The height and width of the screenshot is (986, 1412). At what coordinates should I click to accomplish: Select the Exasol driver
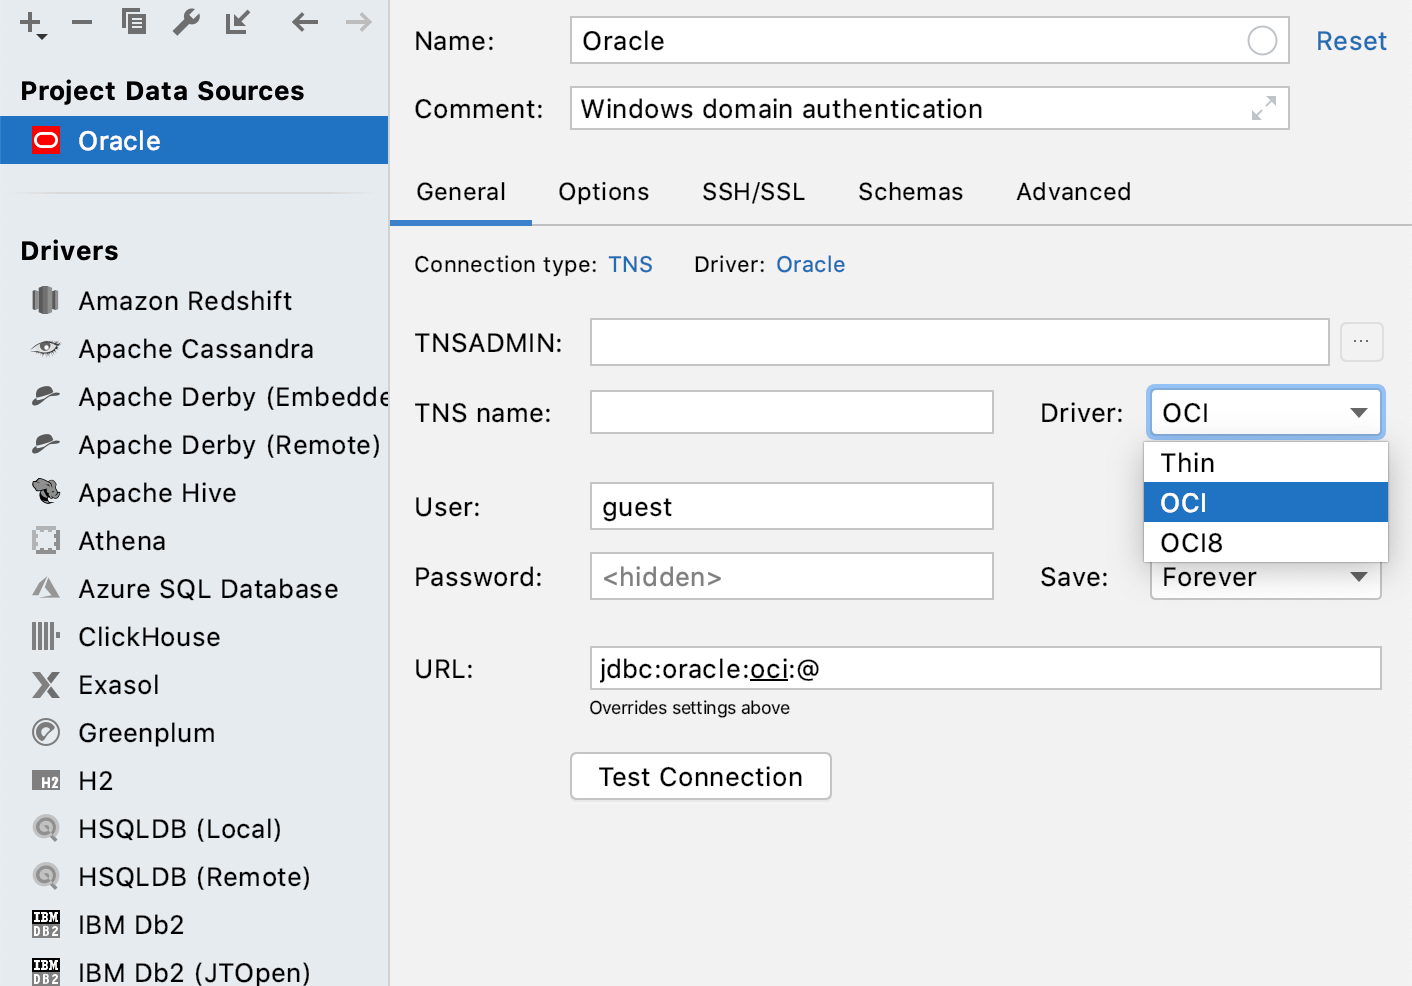pos(194,684)
